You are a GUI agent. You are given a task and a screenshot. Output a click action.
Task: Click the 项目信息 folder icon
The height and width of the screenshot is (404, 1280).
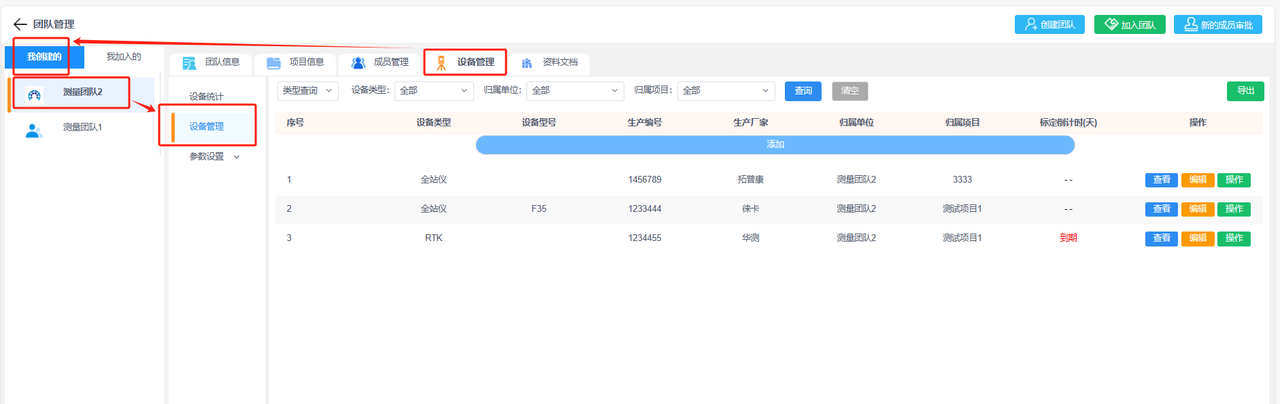click(x=273, y=63)
